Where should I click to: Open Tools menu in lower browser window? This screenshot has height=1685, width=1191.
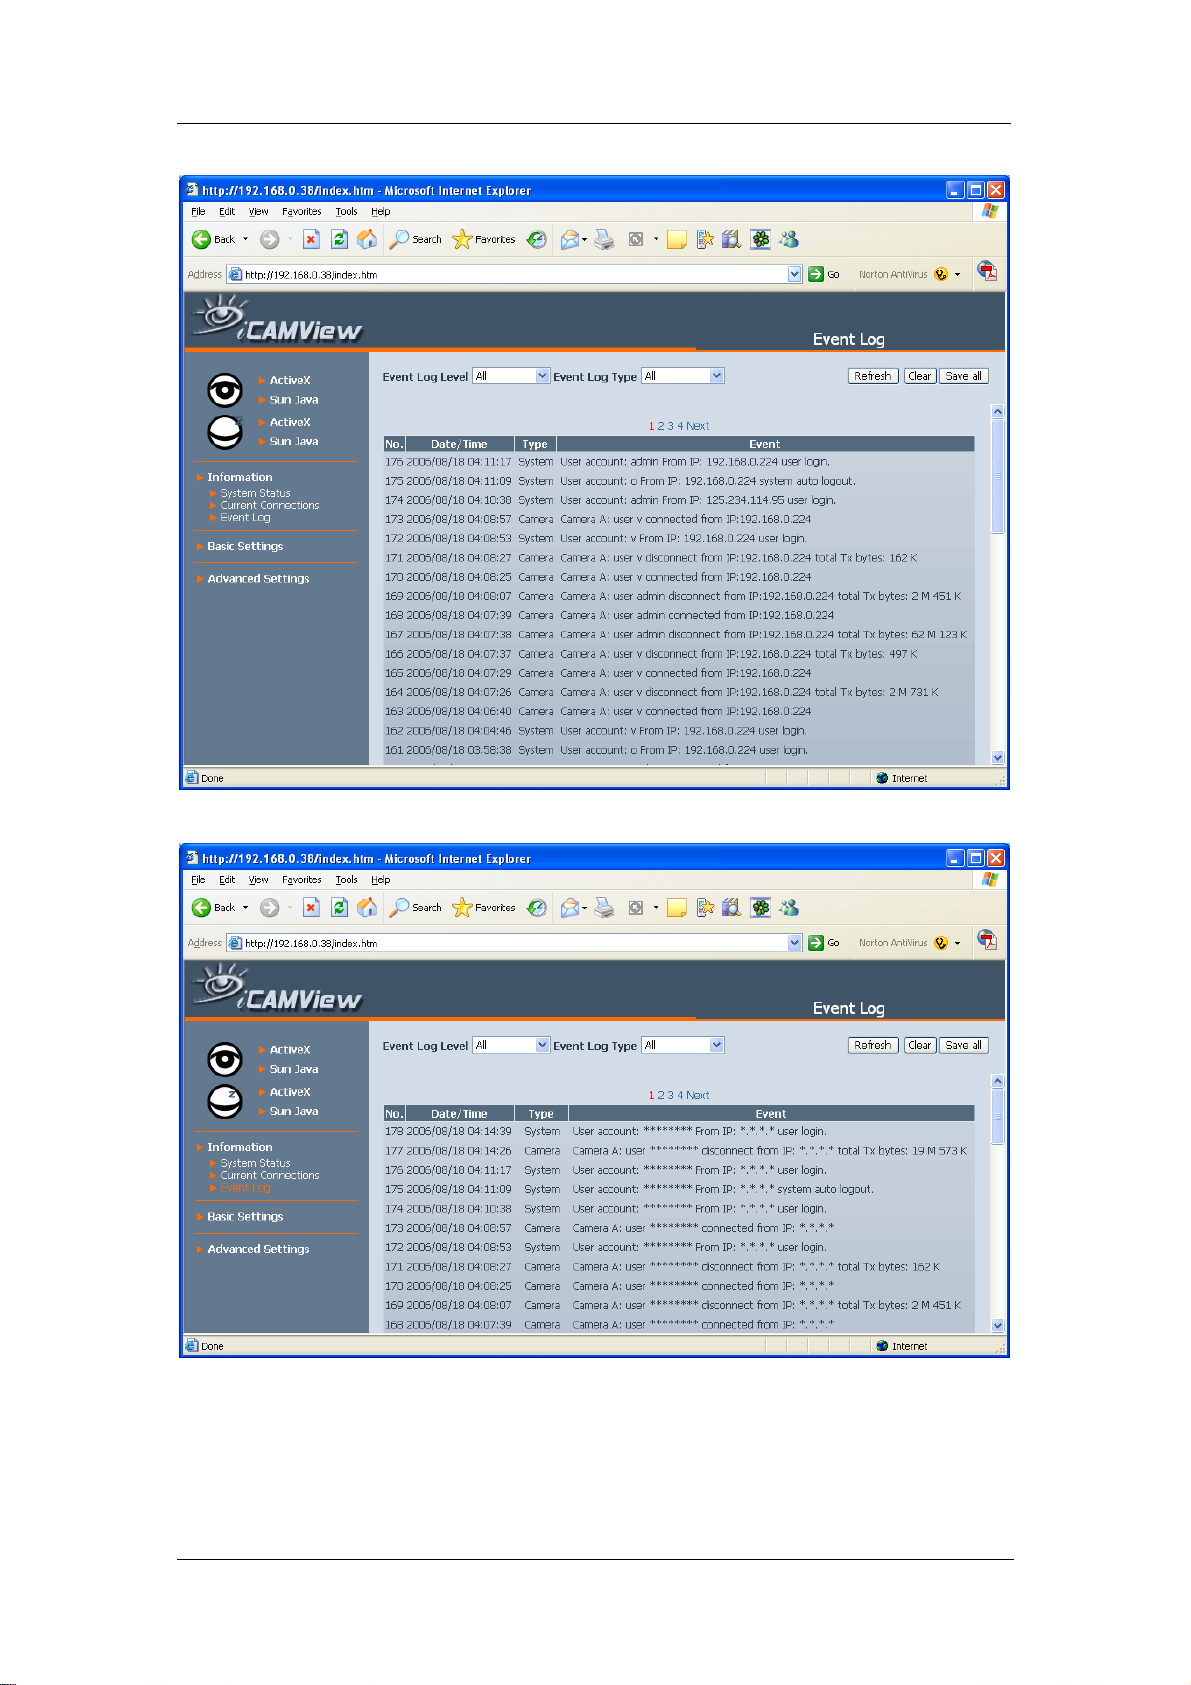[x=346, y=880]
